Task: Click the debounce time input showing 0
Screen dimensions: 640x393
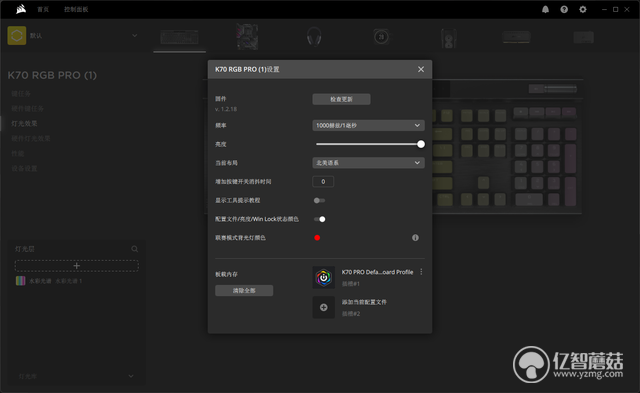Action: (x=323, y=182)
